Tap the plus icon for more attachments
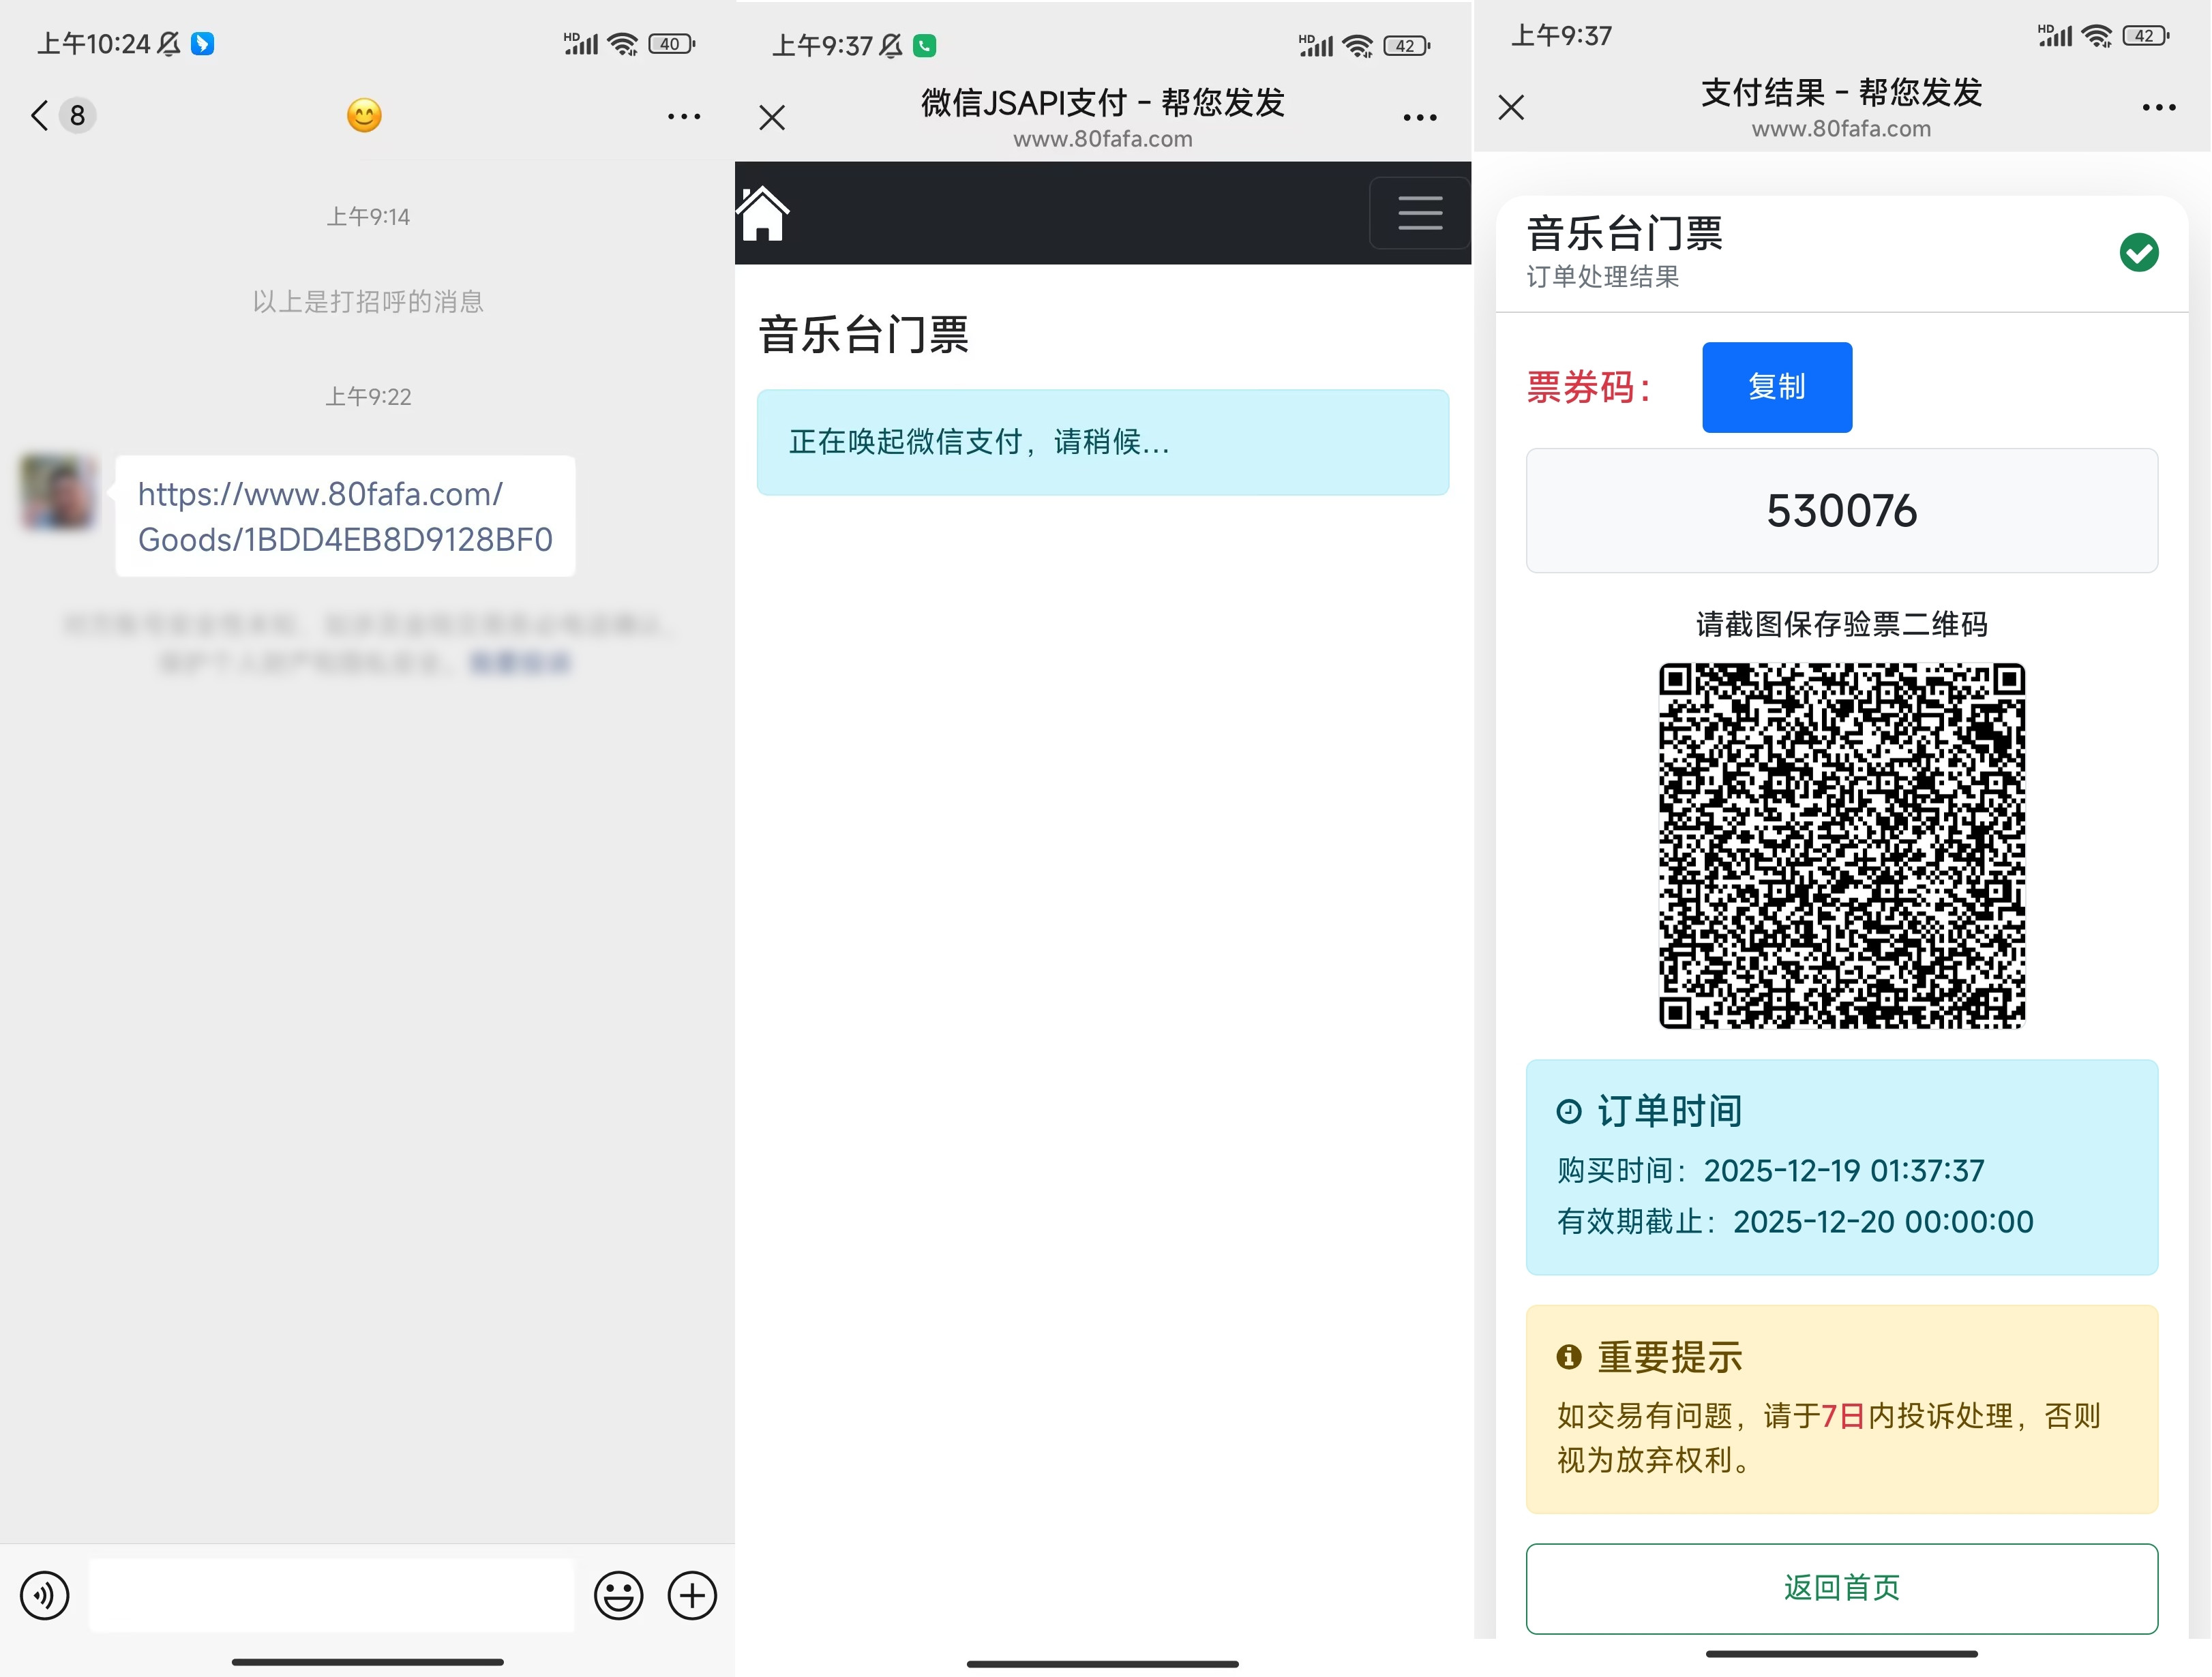The image size is (2212, 1677). (x=692, y=1595)
